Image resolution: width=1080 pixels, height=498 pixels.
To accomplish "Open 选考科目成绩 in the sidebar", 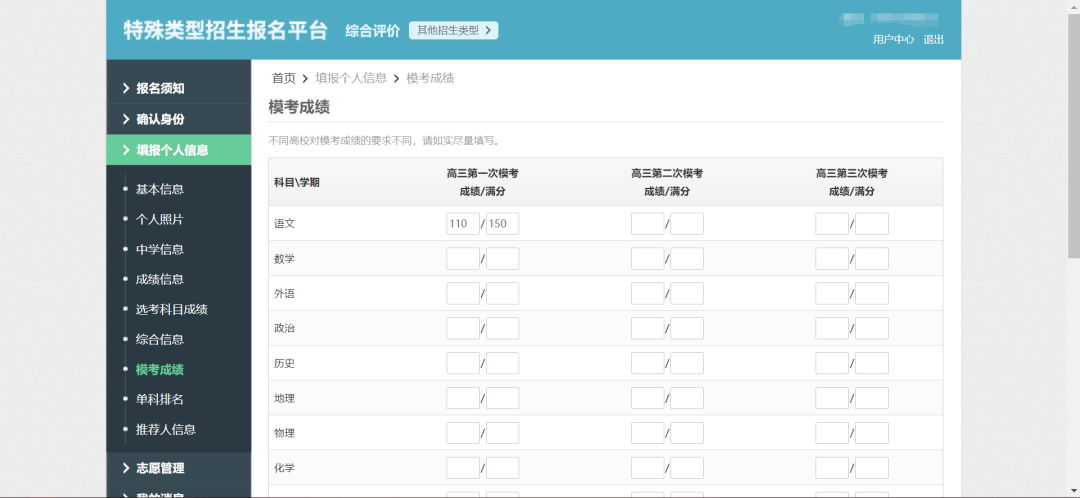I will coord(172,309).
